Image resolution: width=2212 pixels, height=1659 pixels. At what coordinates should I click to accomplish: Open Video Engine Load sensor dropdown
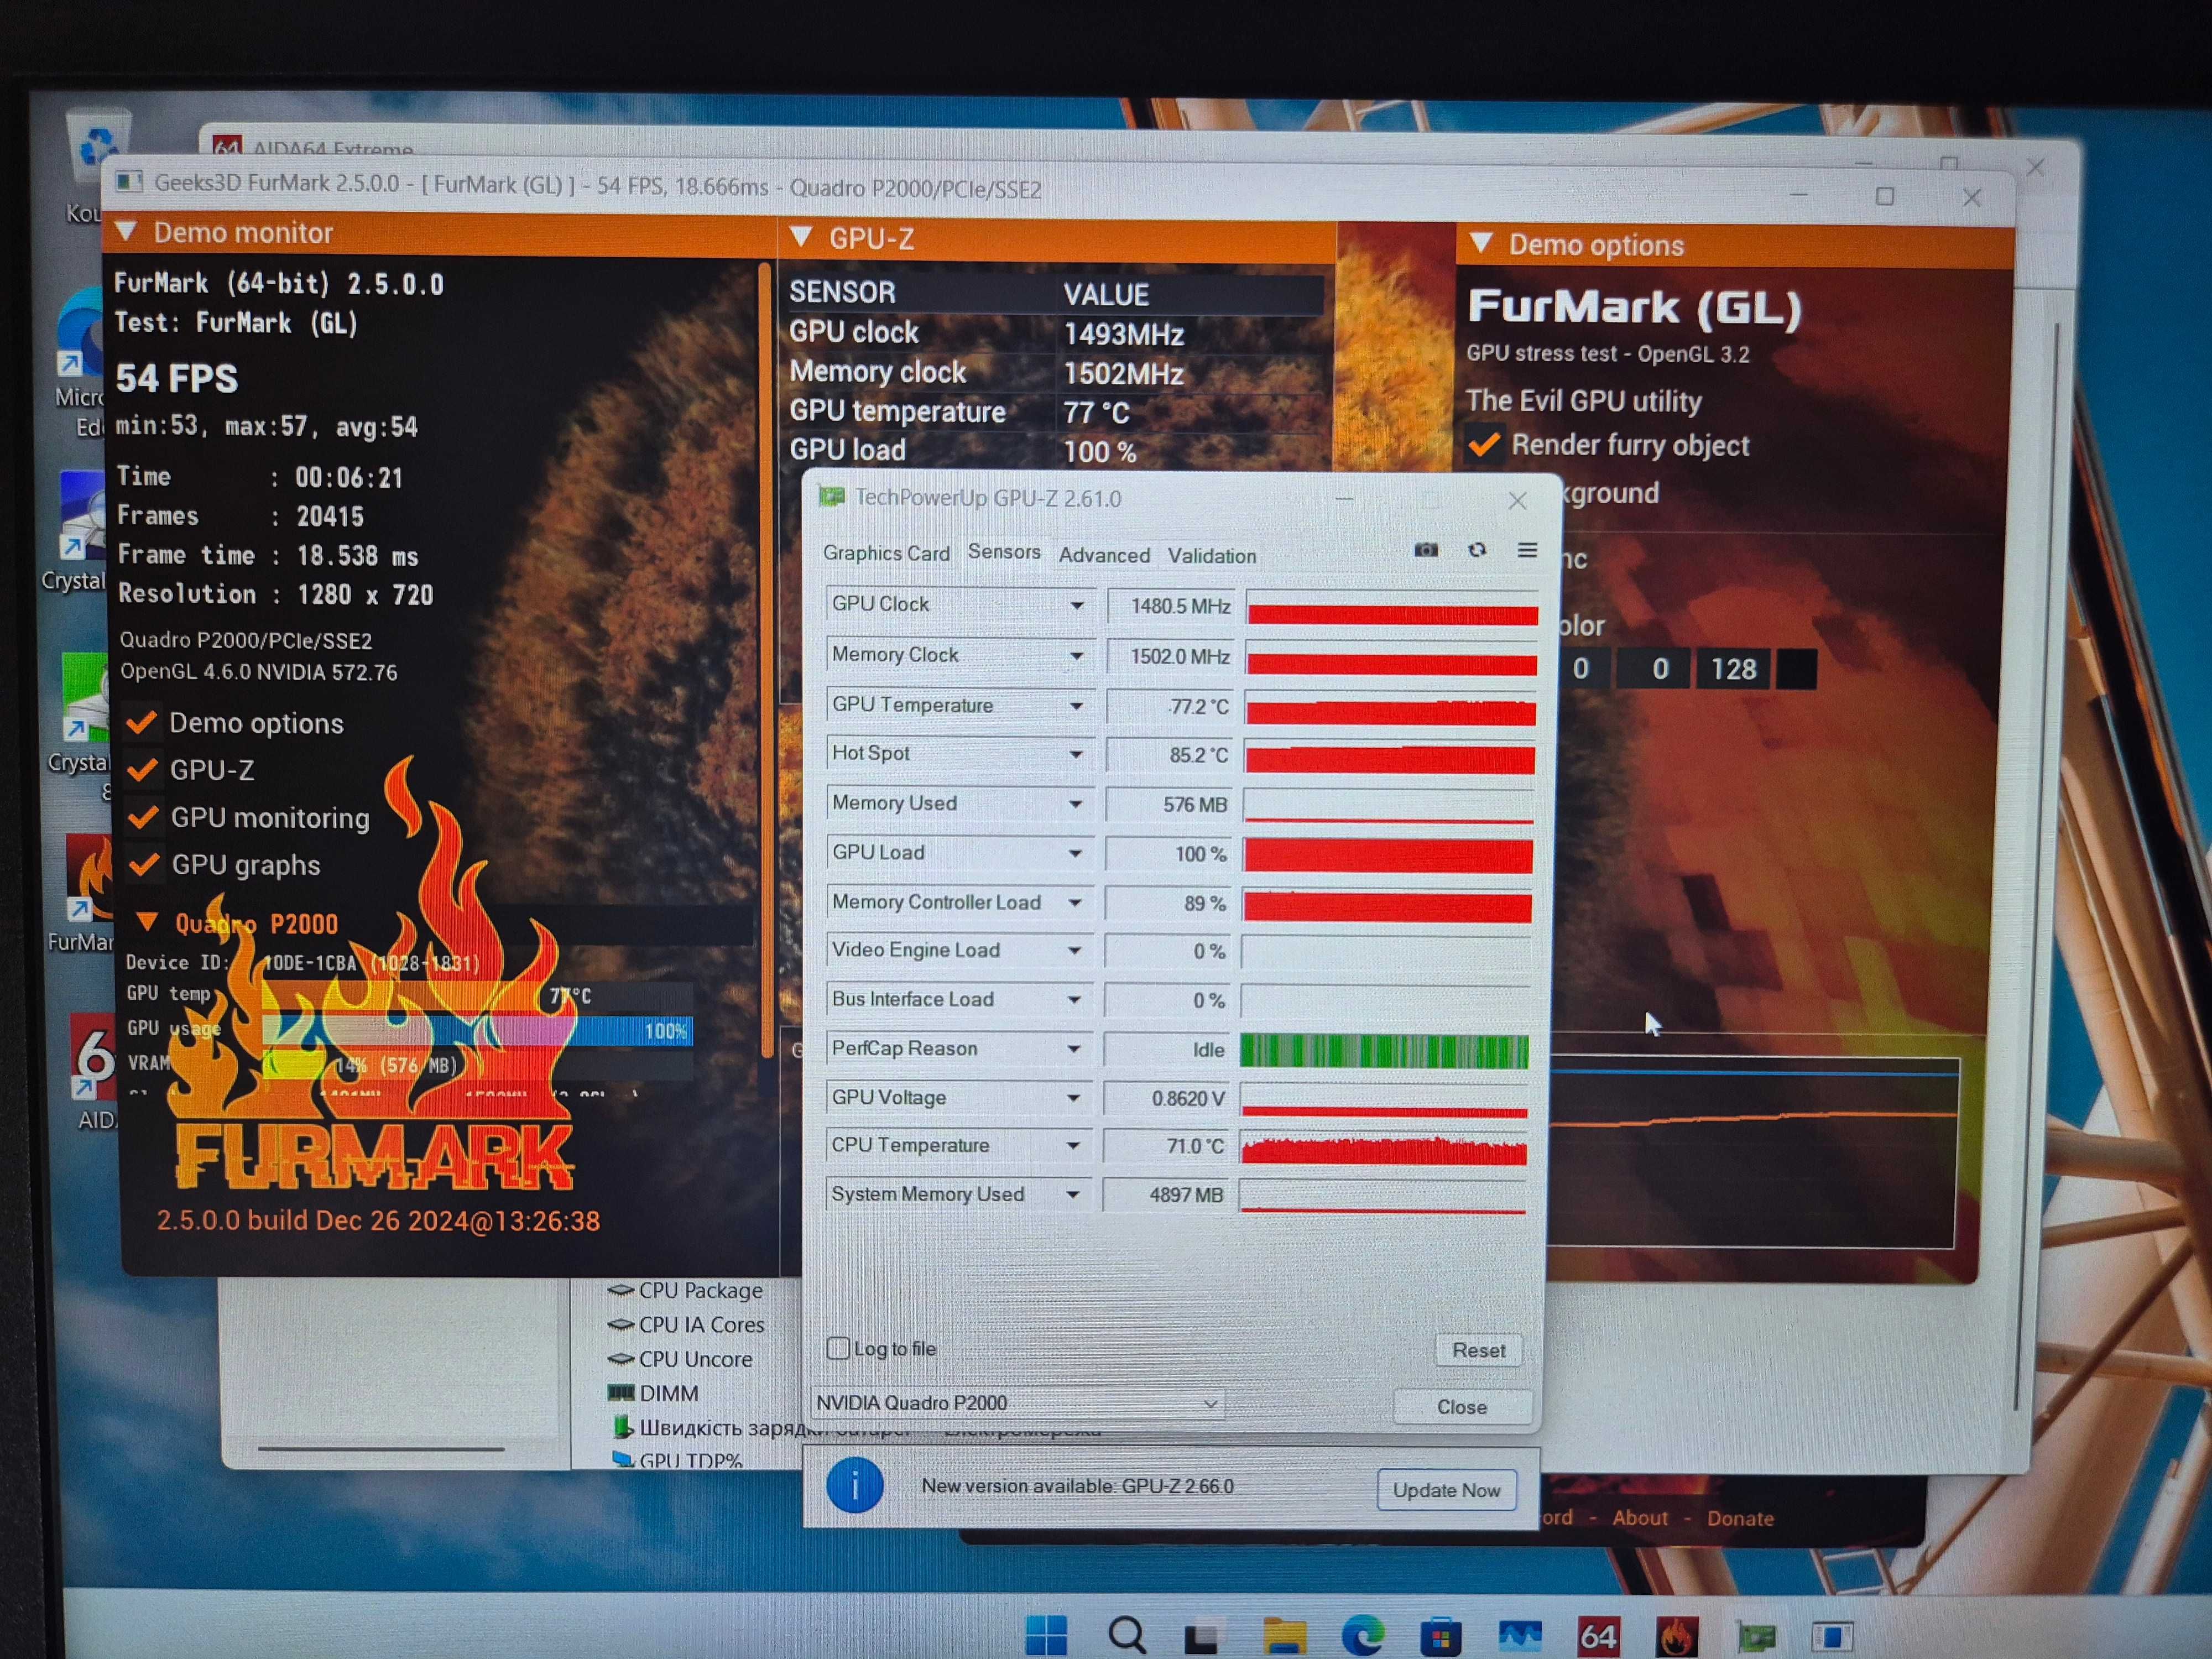click(1075, 951)
